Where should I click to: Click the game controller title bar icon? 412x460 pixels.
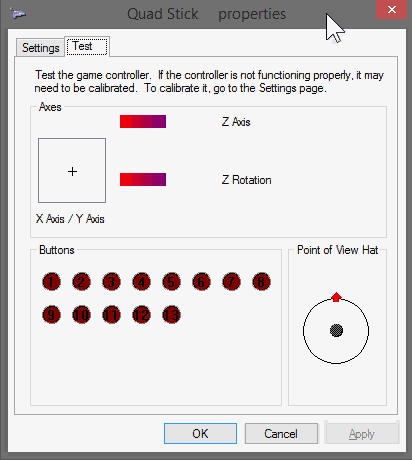(18, 14)
